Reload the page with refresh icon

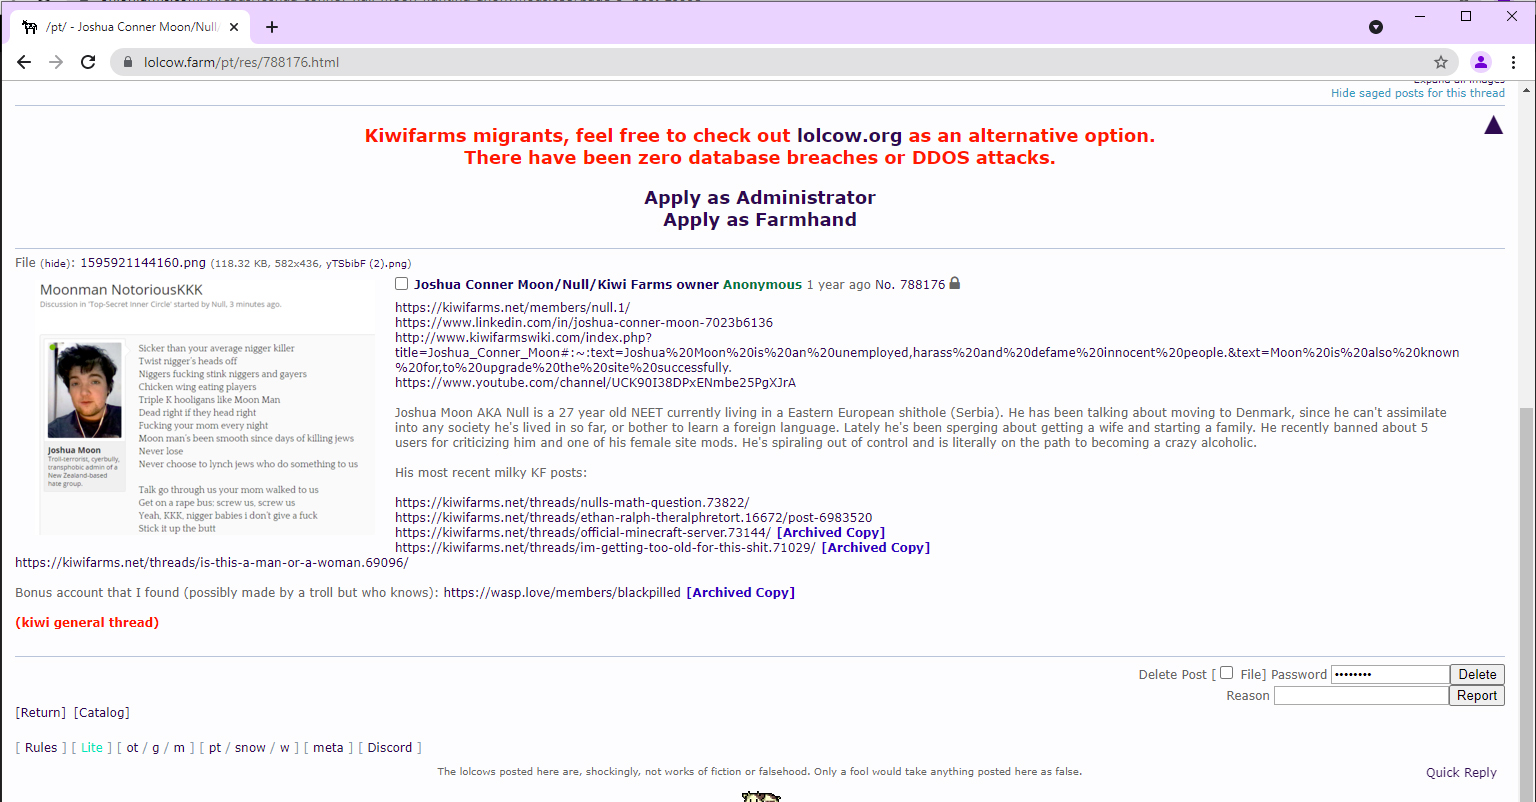point(88,62)
